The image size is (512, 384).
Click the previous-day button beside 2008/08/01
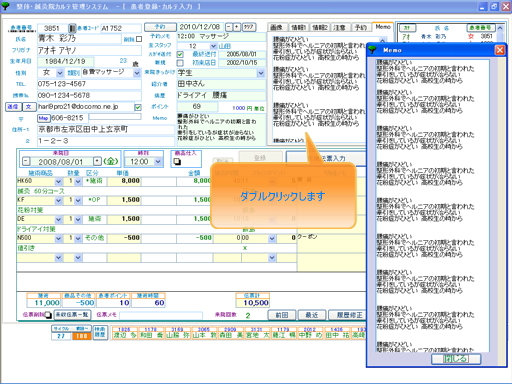[26, 161]
